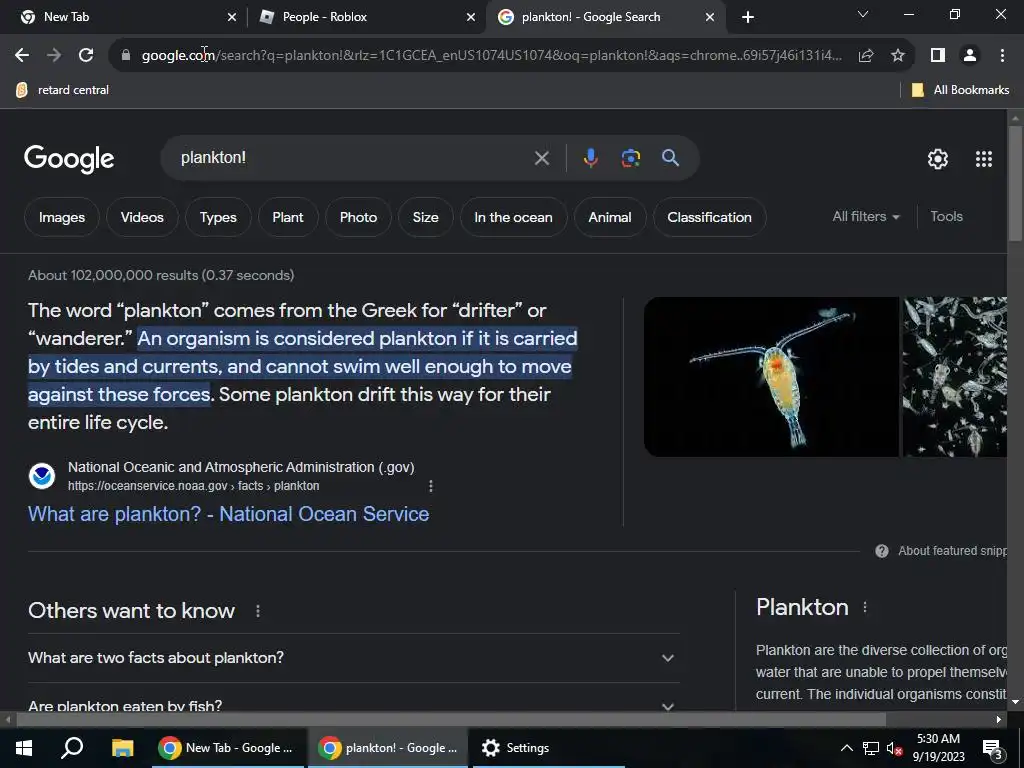Open the bookmark on bookmarks bar
Screen dimensions: 1024x768
click(x=63, y=90)
